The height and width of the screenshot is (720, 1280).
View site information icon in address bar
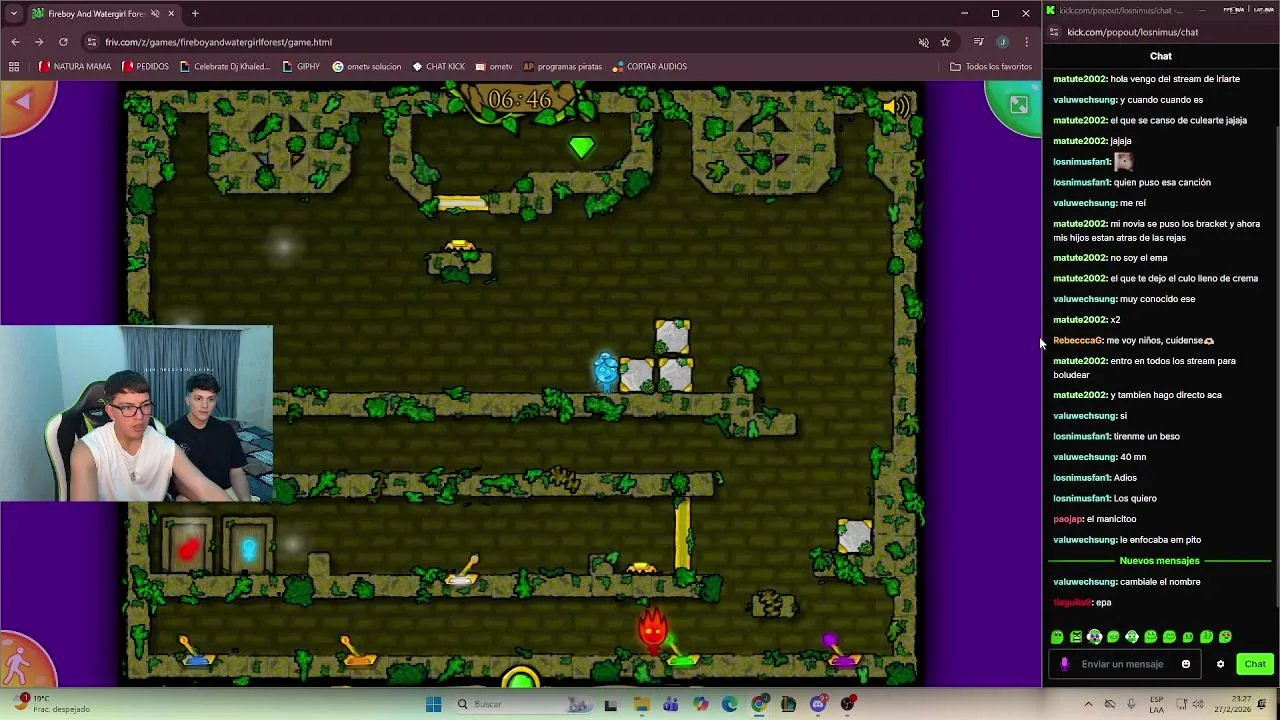92,42
